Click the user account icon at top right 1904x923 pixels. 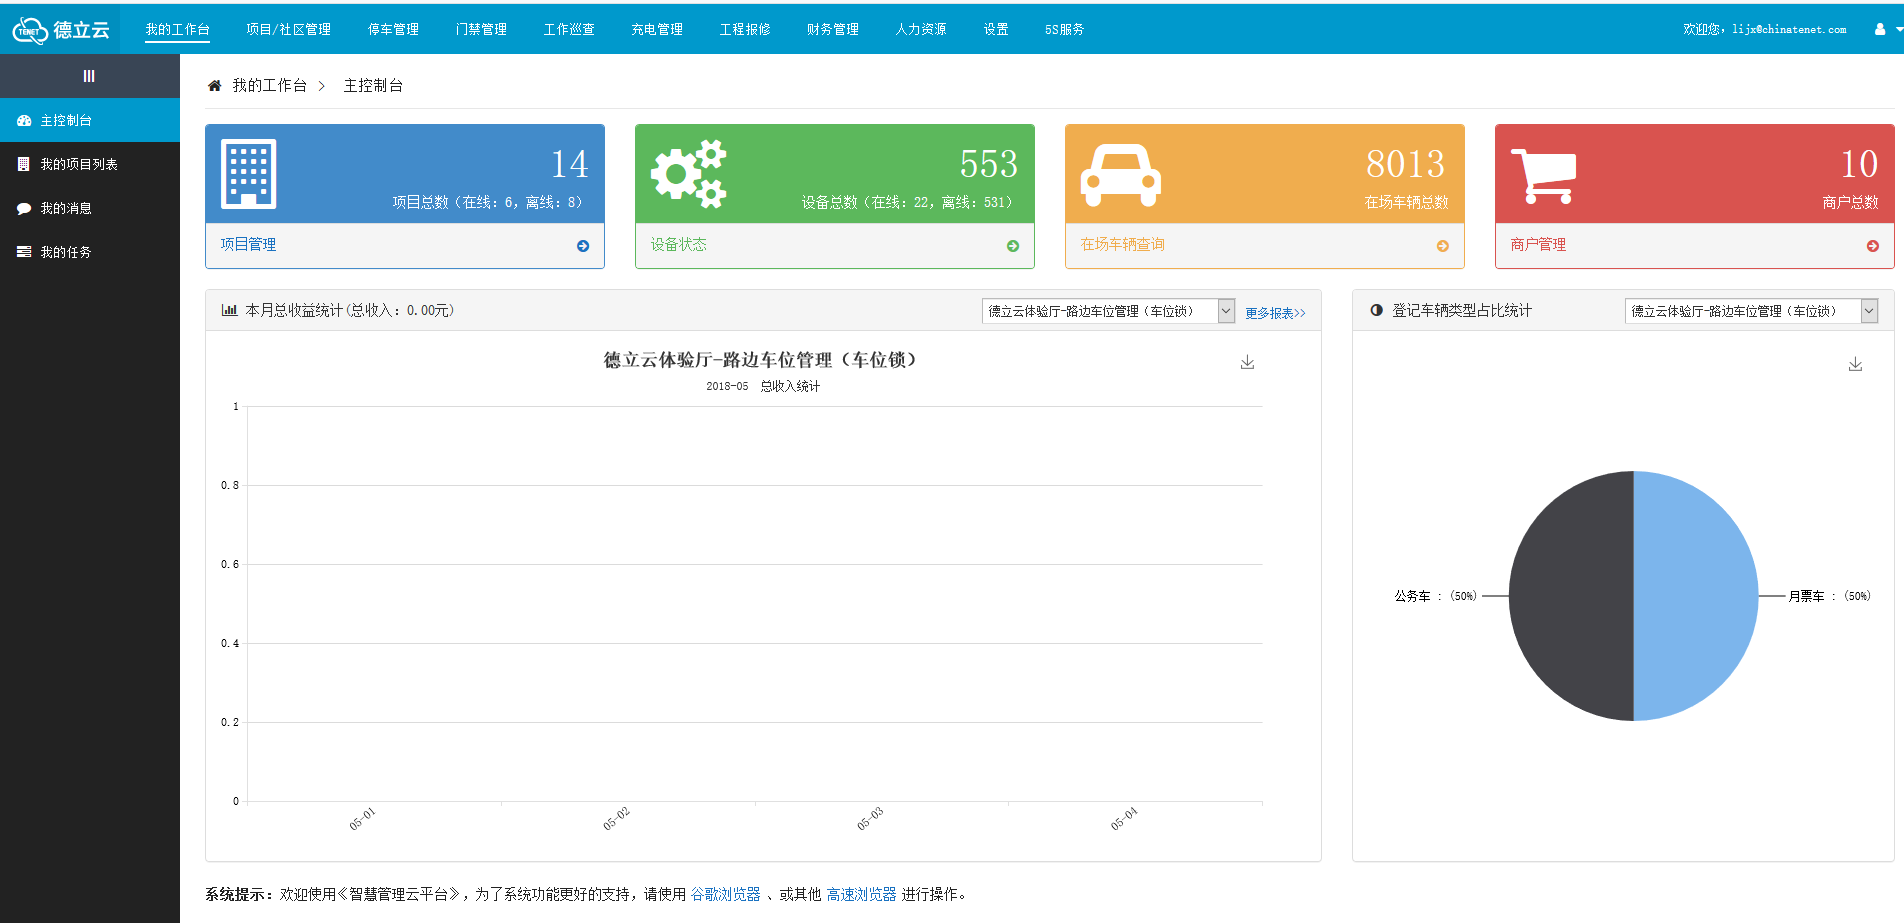1880,28
